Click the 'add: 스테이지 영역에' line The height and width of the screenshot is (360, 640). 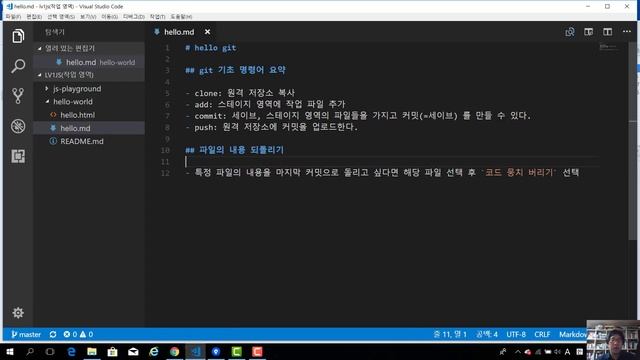(265, 104)
